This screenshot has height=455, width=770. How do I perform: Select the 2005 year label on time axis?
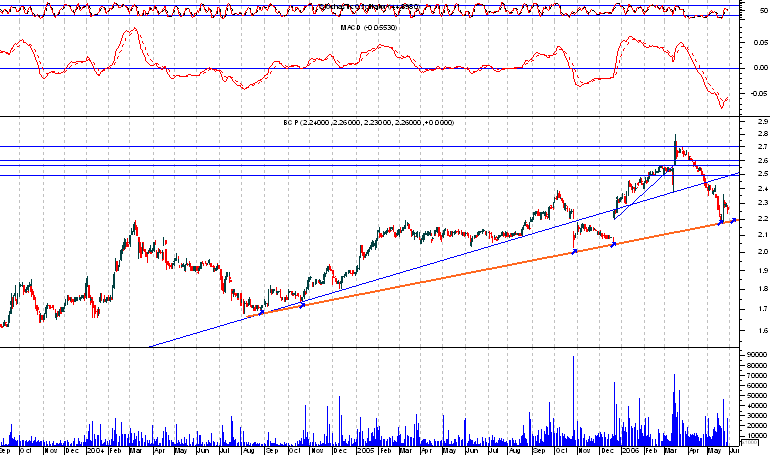pos(366,450)
